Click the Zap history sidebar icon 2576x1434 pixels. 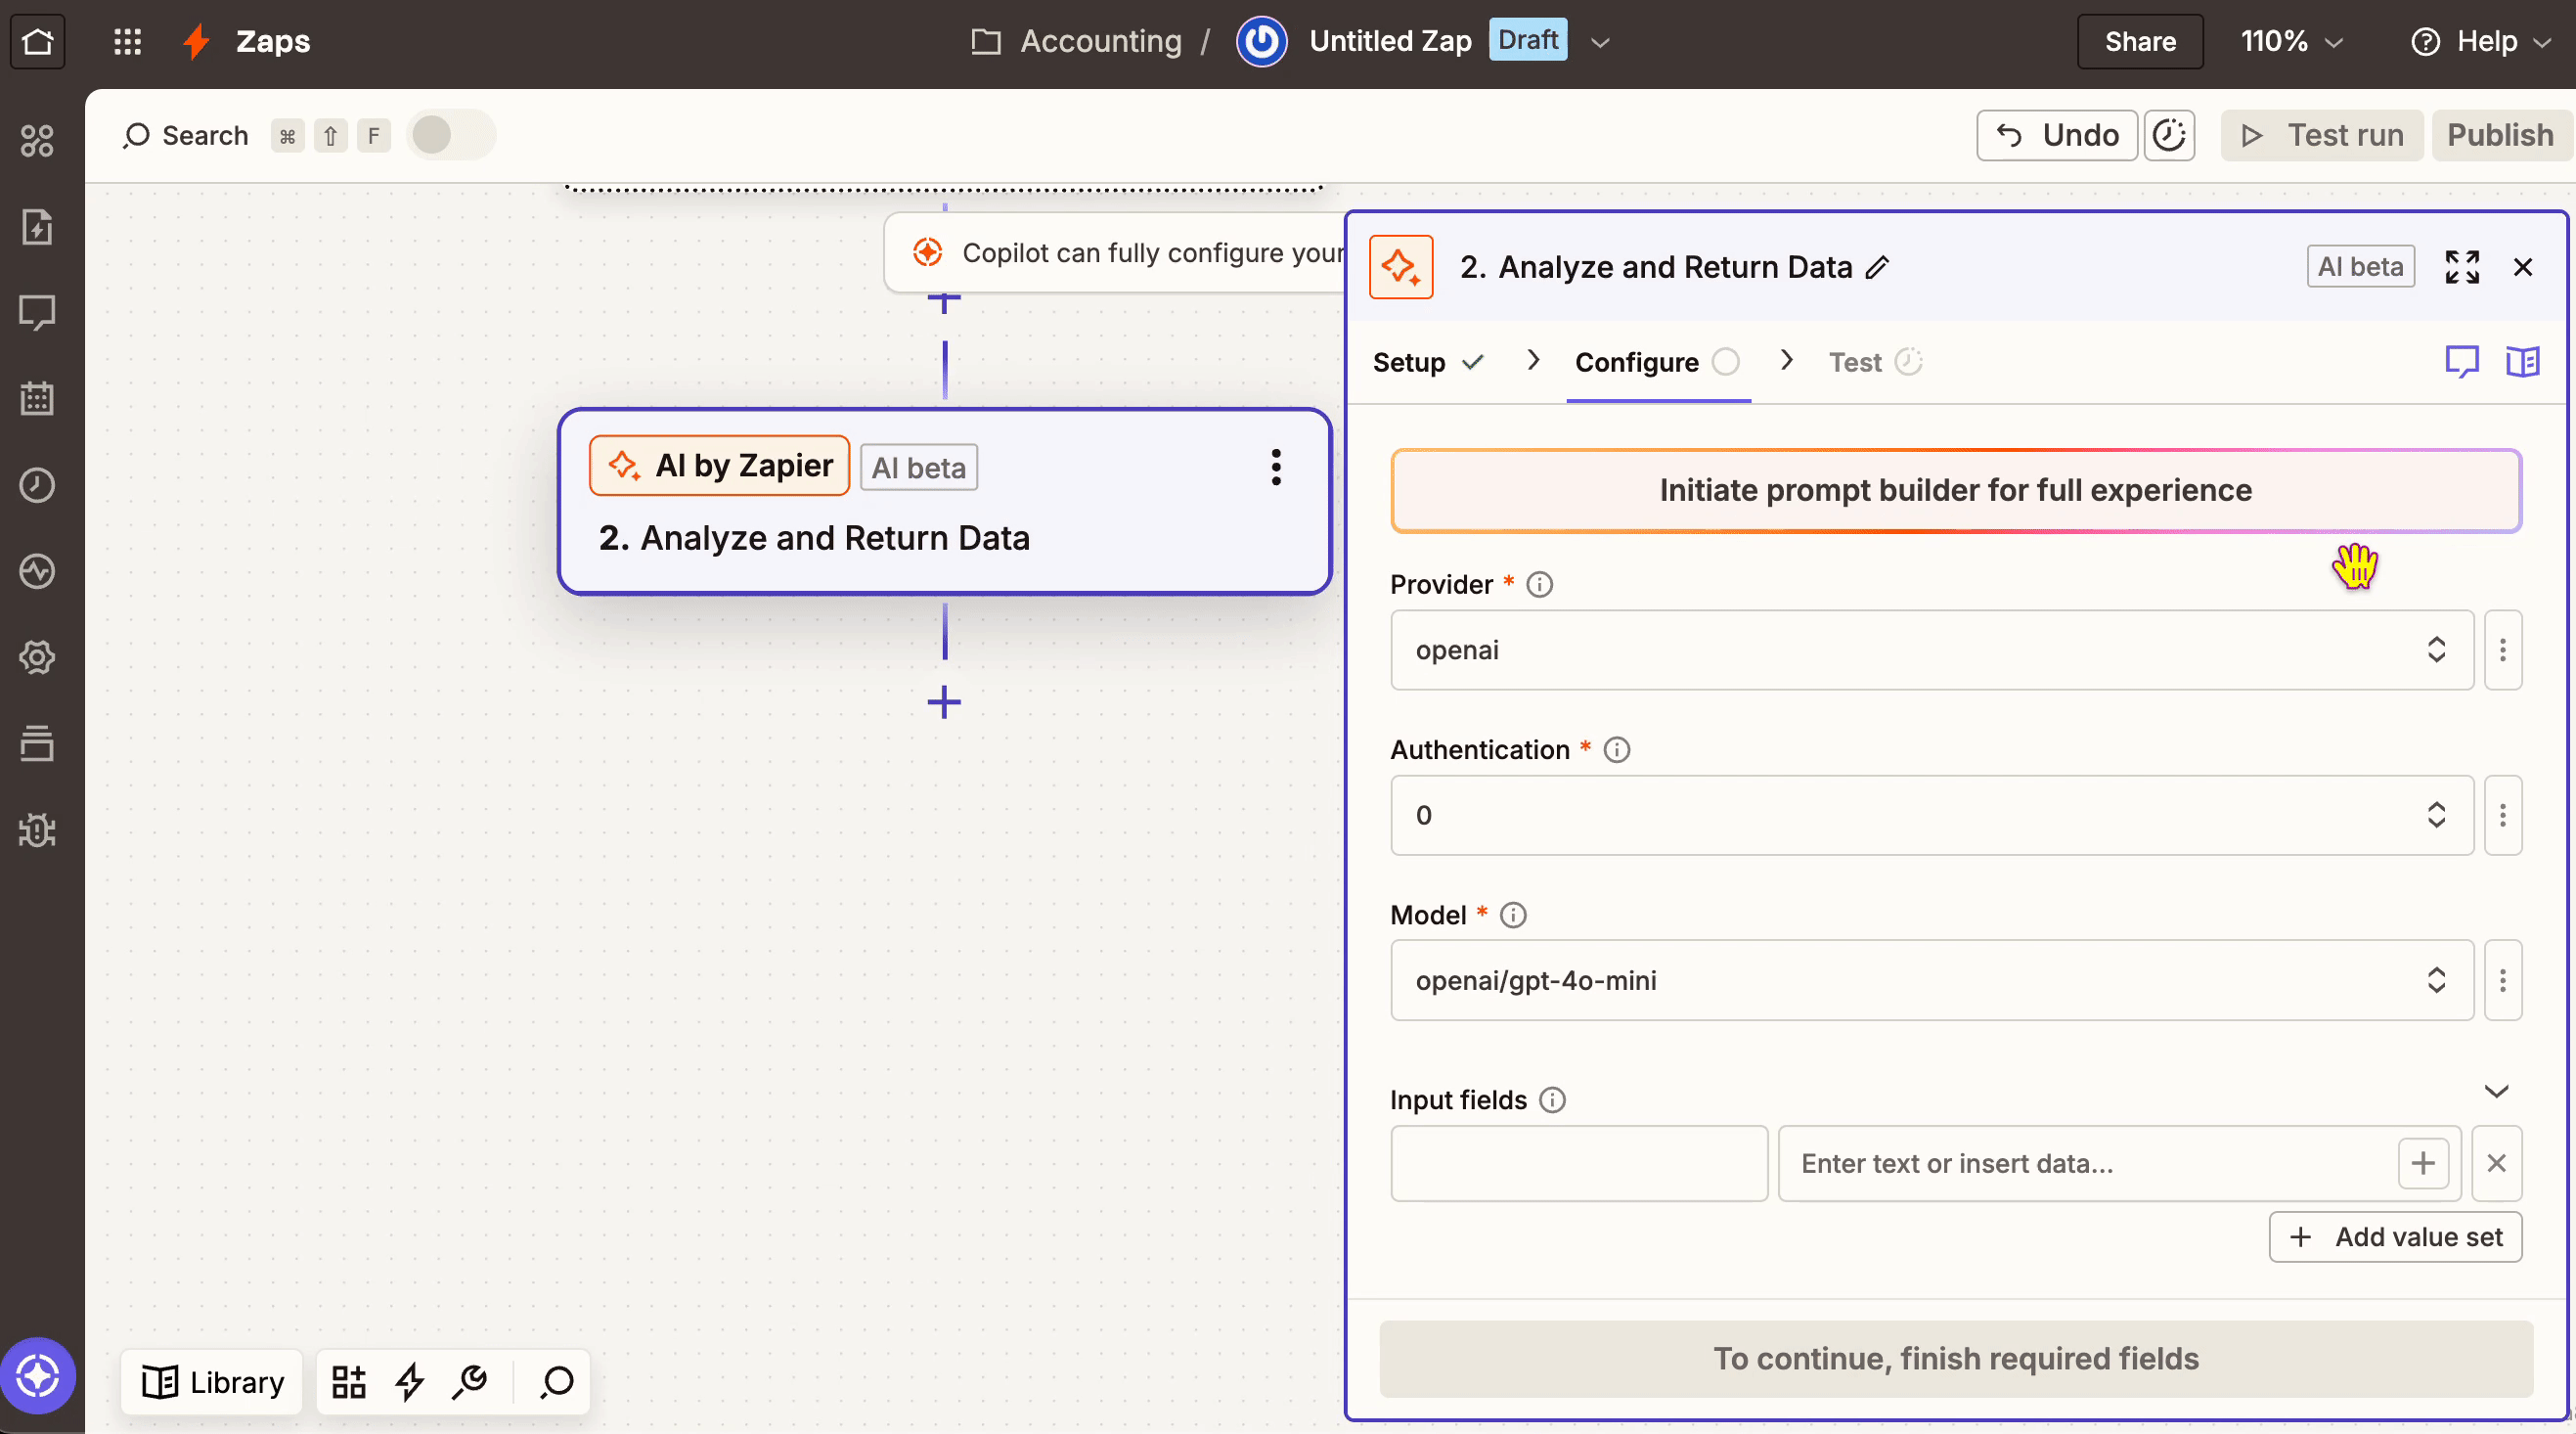(x=37, y=485)
